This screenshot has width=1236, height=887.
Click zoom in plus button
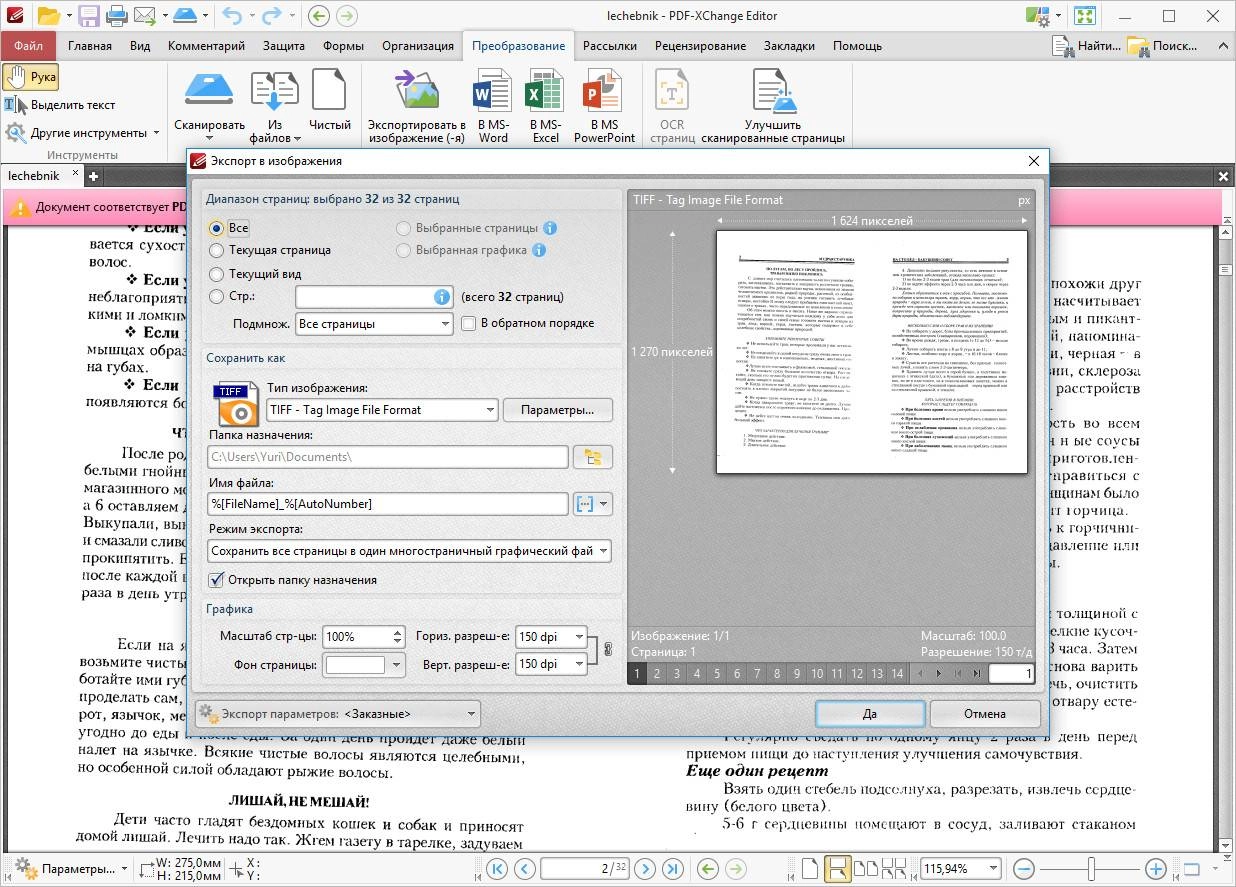1155,868
